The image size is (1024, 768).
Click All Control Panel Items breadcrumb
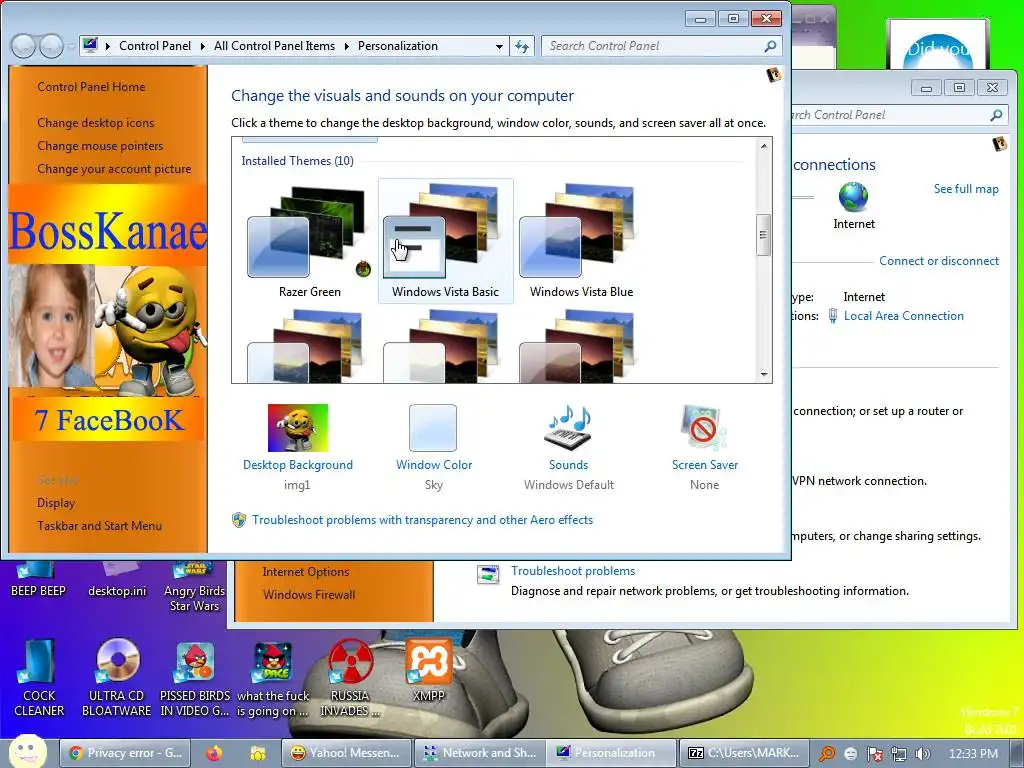point(274,46)
